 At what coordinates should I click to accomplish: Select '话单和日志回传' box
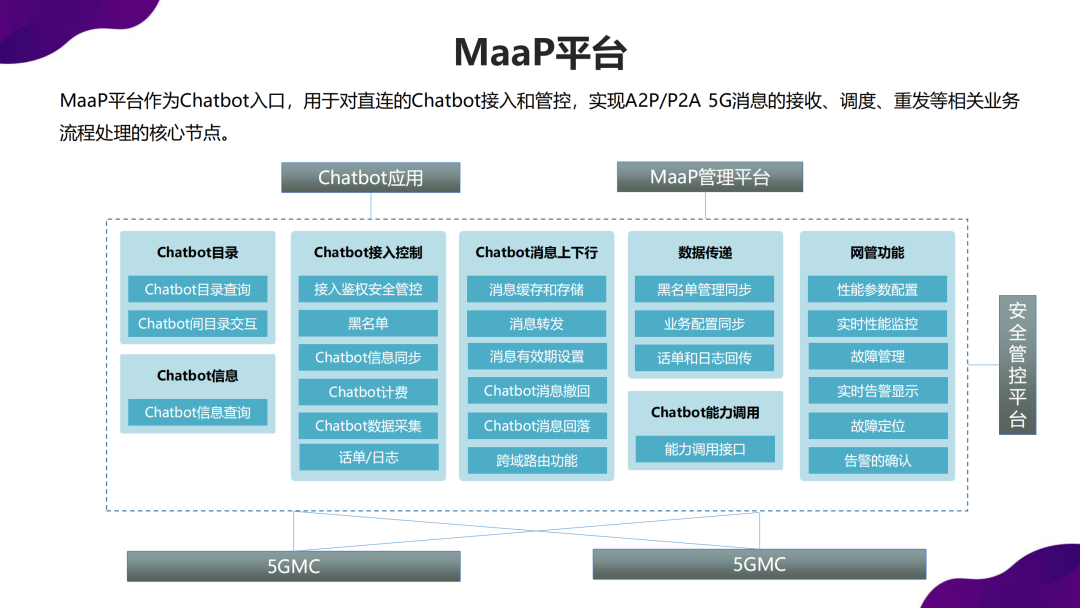(x=705, y=358)
